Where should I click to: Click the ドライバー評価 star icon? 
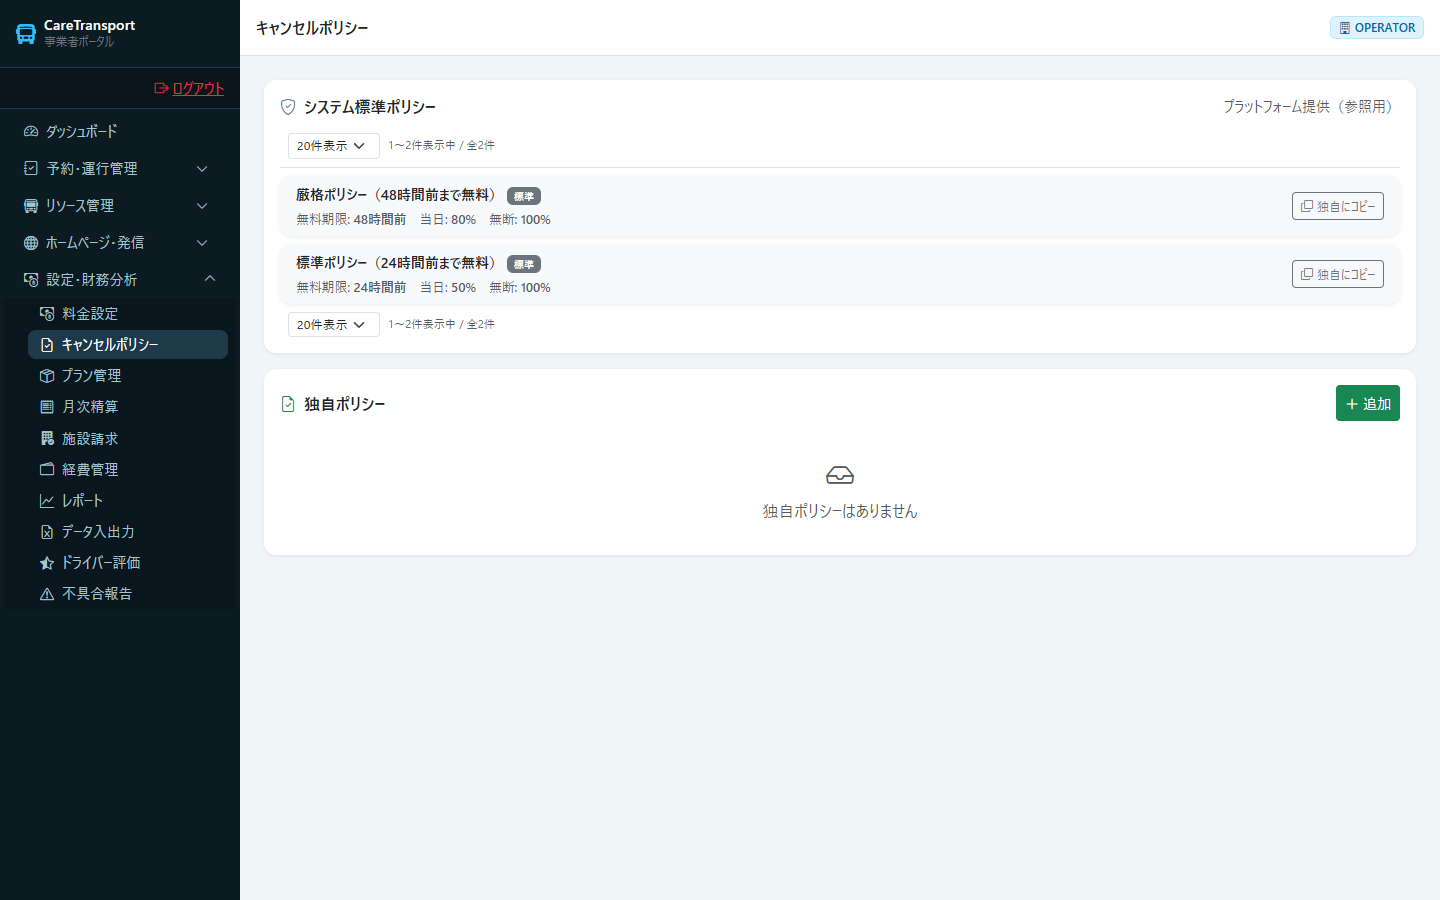point(47,563)
